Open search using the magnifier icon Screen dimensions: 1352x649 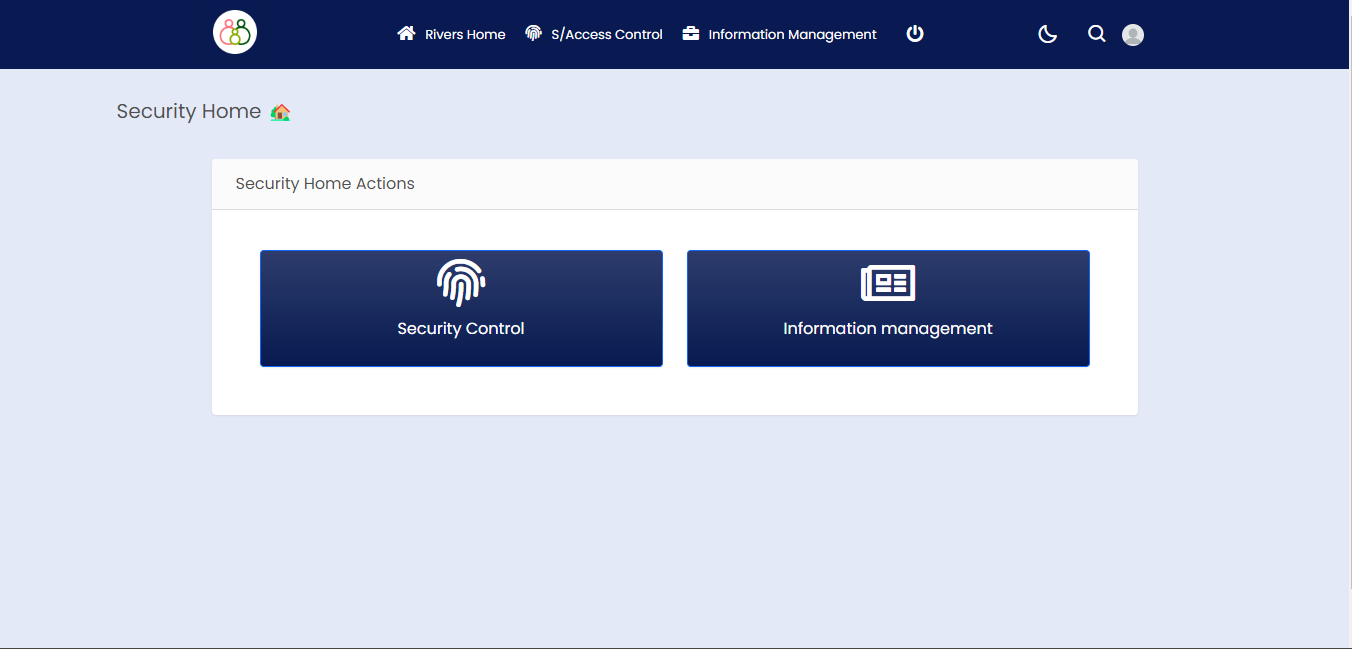coord(1096,34)
